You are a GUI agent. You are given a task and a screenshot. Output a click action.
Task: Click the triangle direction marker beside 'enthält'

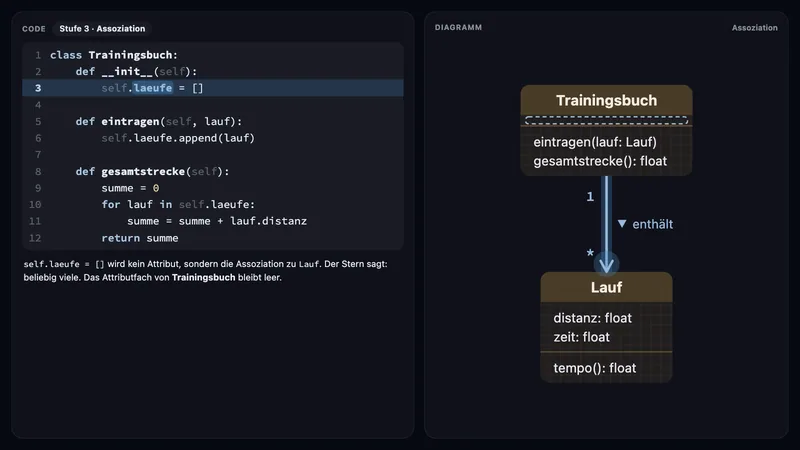pos(622,223)
